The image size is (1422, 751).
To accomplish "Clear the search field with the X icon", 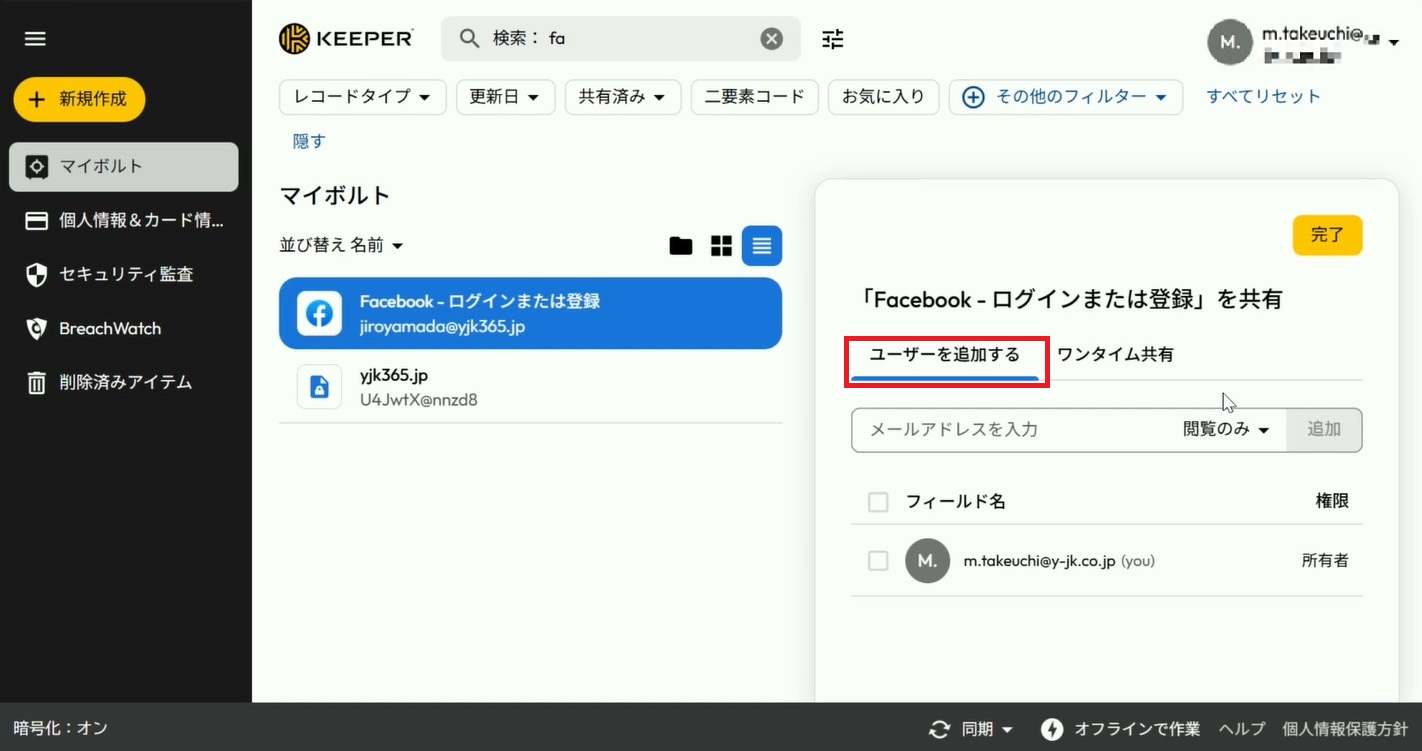I will [771, 38].
